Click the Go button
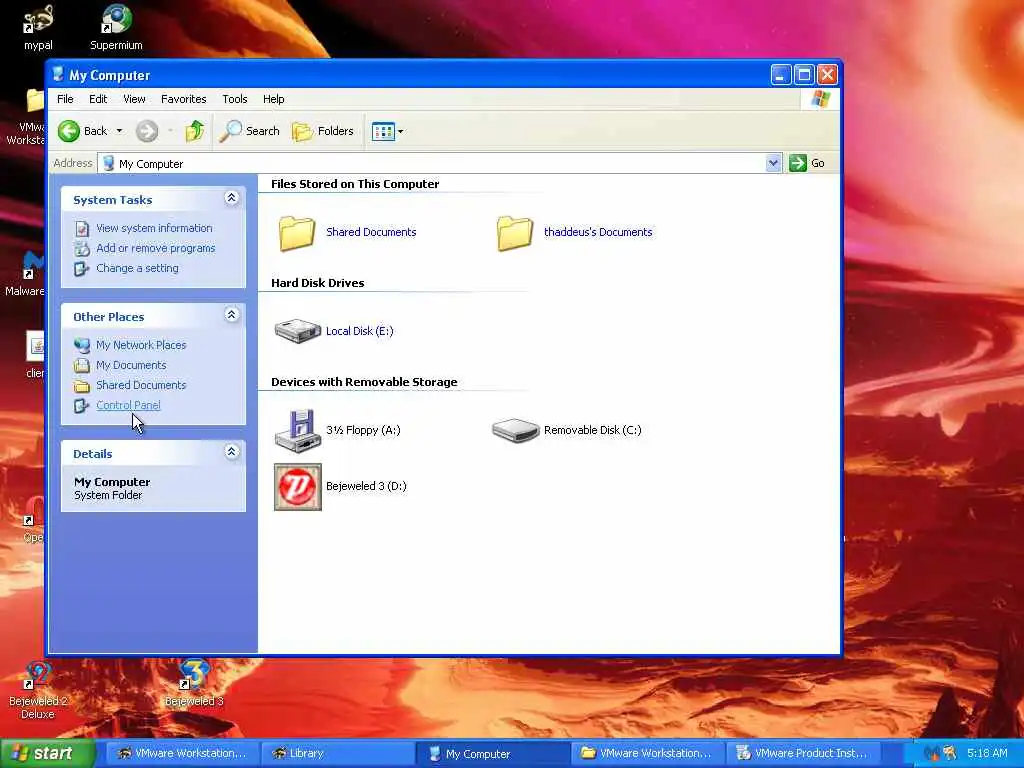 tap(807, 163)
